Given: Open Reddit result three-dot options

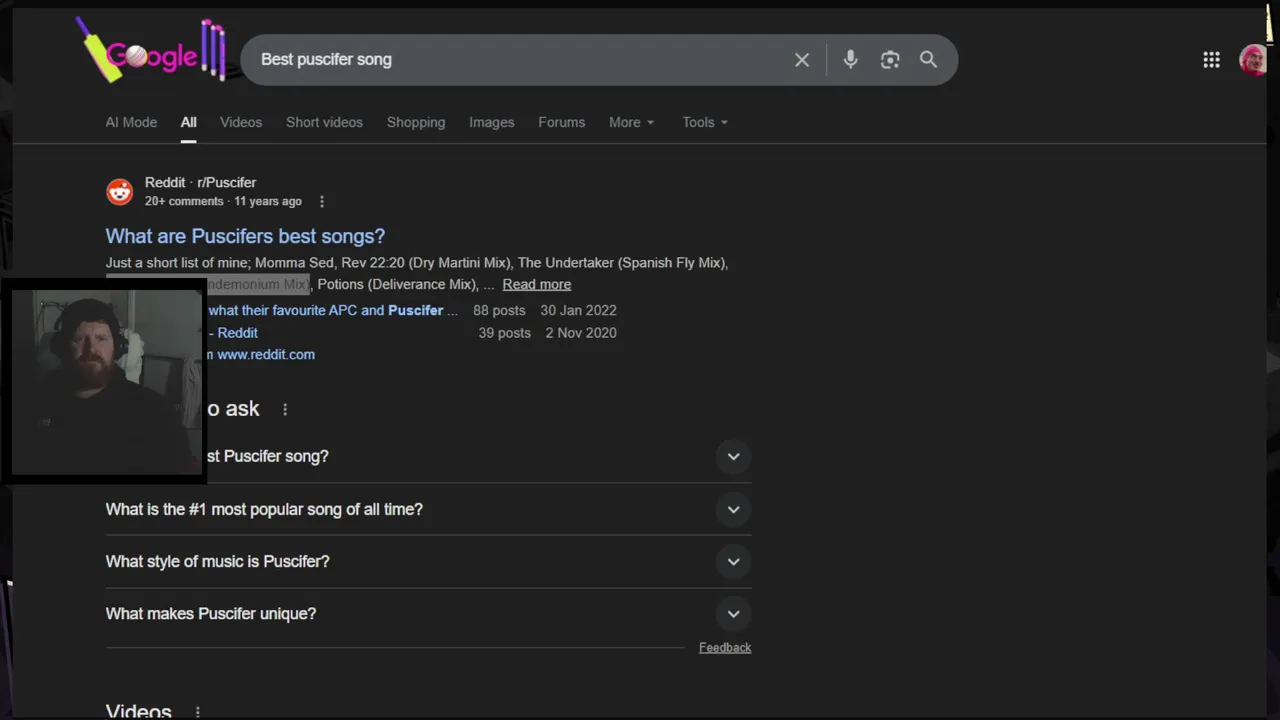Looking at the screenshot, I should 322,202.
